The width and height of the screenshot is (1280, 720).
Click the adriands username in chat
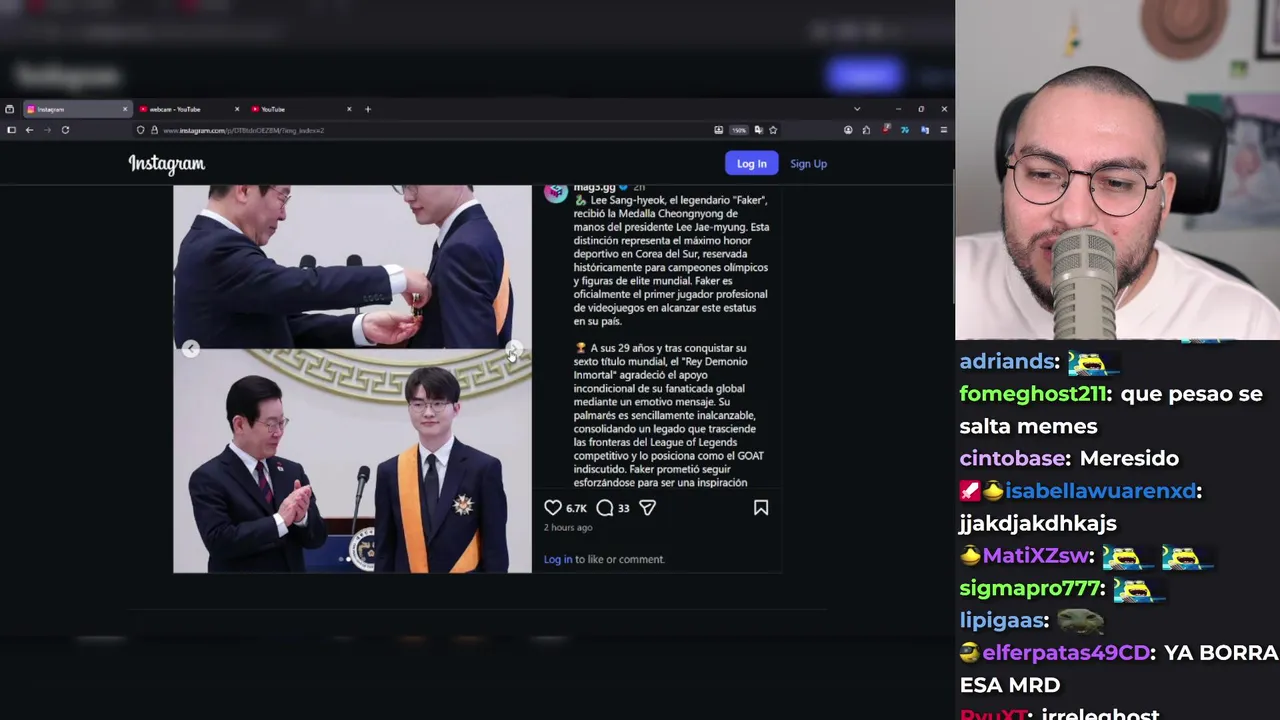[1008, 361]
